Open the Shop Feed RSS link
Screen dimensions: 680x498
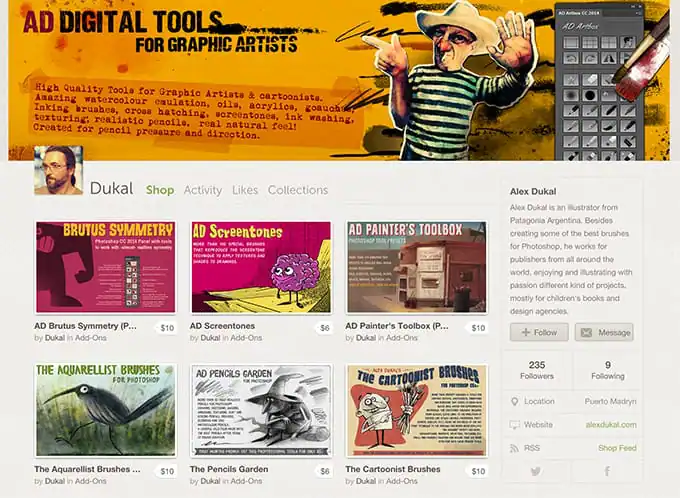pyautogui.click(x=618, y=448)
